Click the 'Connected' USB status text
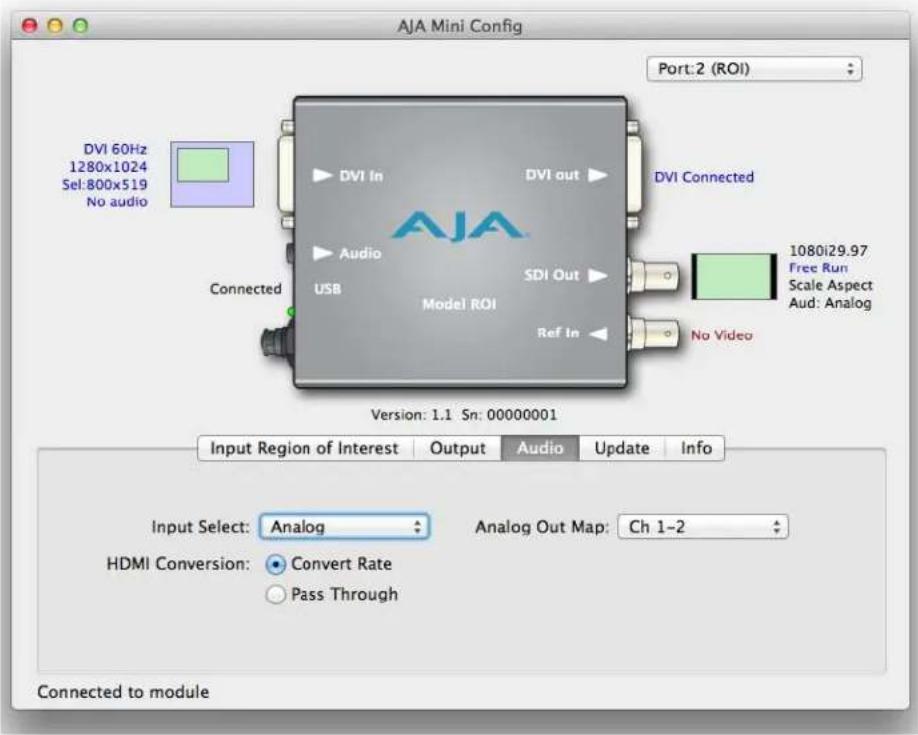The height and width of the screenshot is (735, 918). coord(245,289)
